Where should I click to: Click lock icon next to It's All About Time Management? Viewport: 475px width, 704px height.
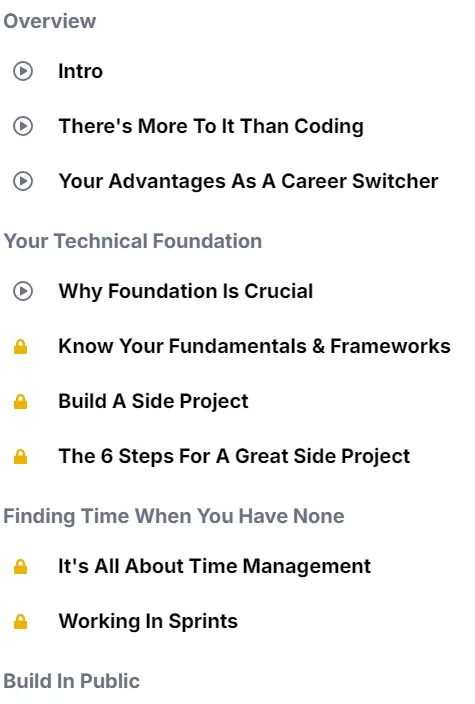pyautogui.click(x=21, y=566)
